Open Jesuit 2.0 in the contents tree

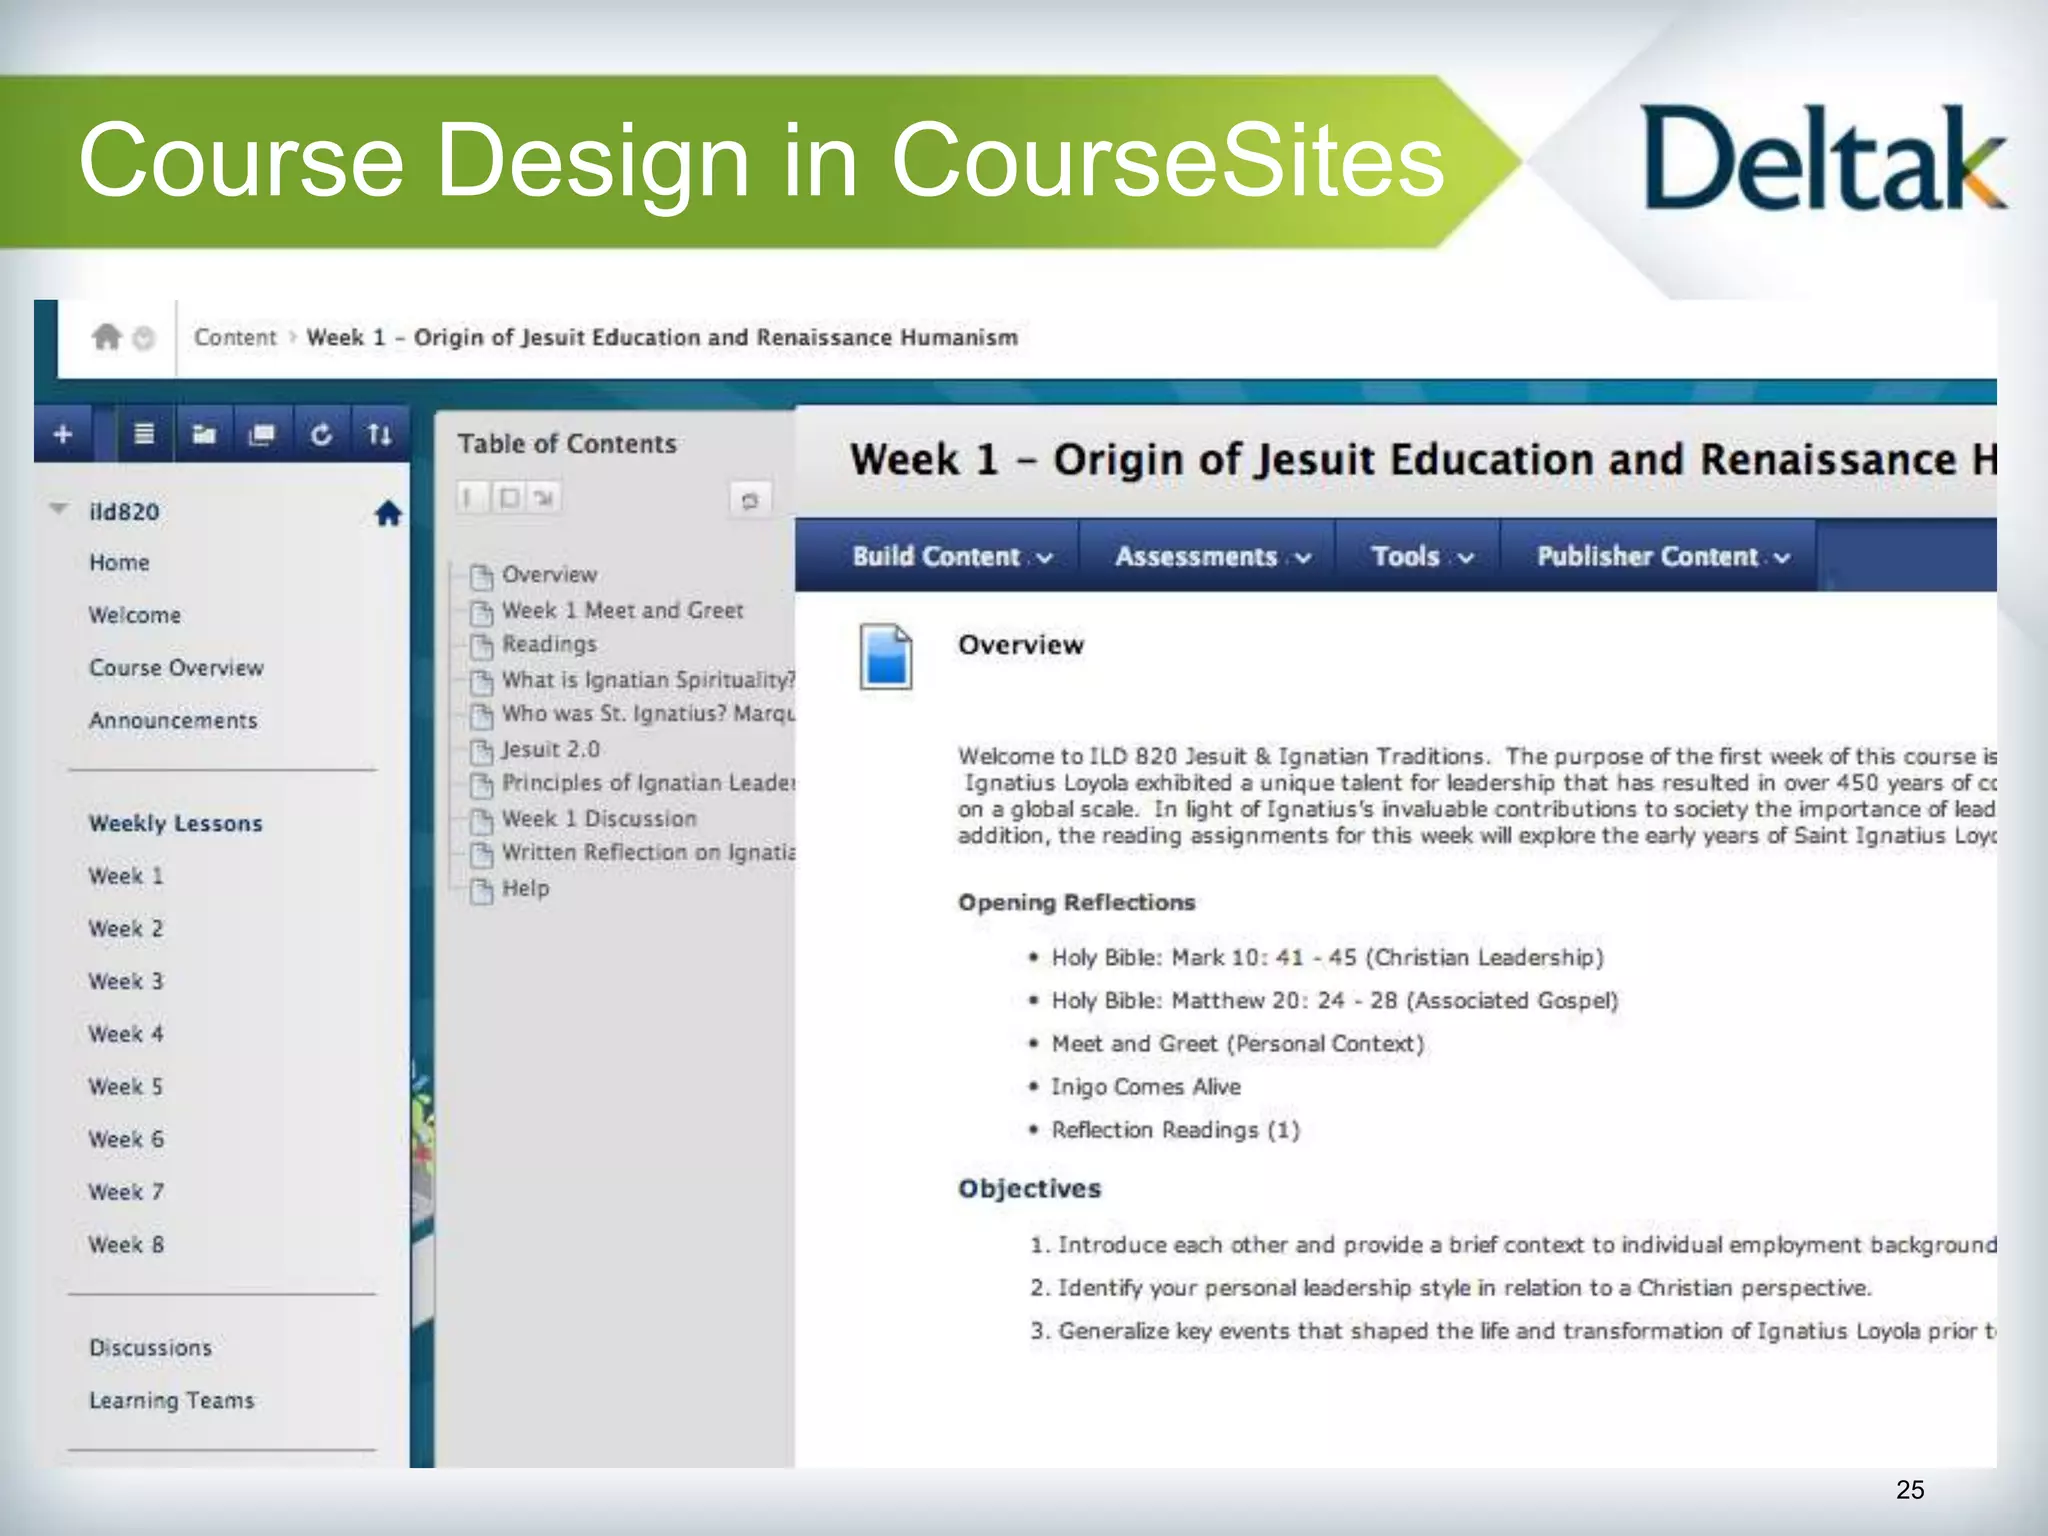click(550, 749)
